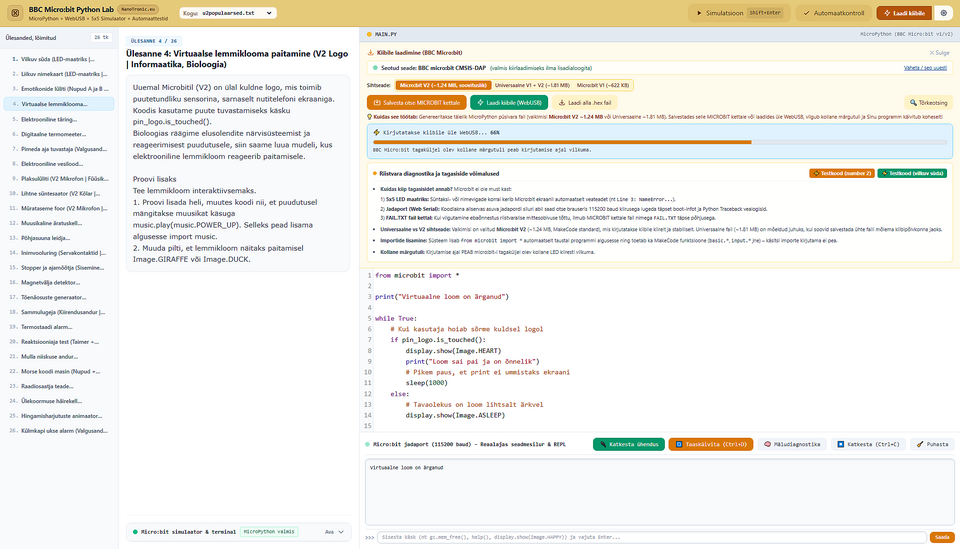Select target Universaalne V1 + V2
The width and height of the screenshot is (960, 549).
coord(532,85)
